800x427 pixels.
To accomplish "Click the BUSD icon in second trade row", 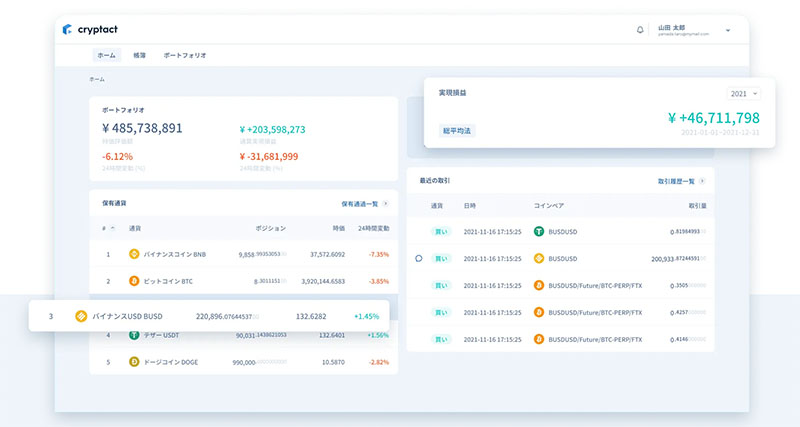I will 539,259.
